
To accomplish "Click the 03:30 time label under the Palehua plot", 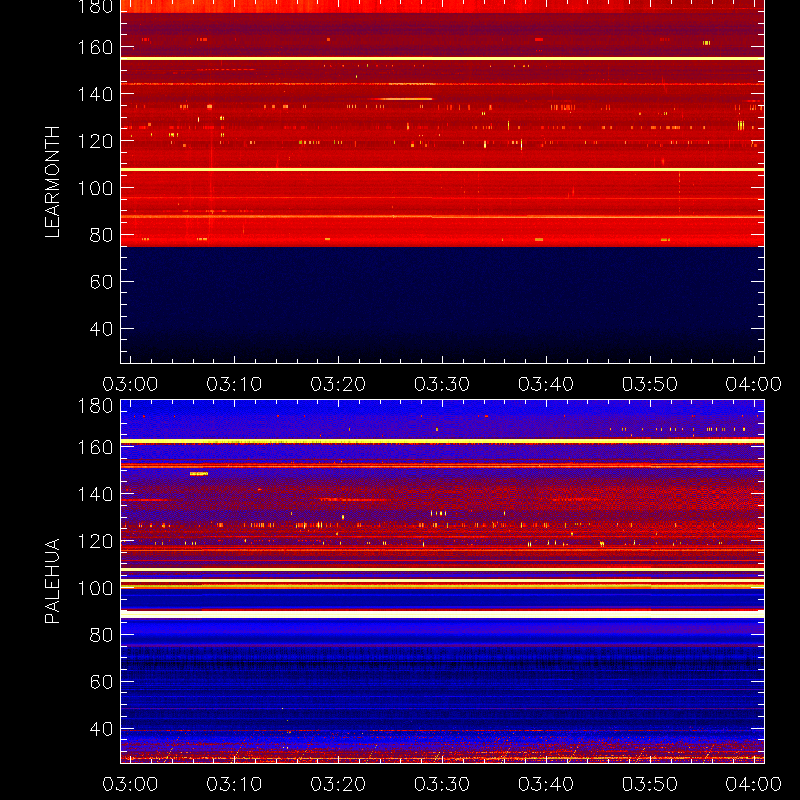I will (x=442, y=784).
